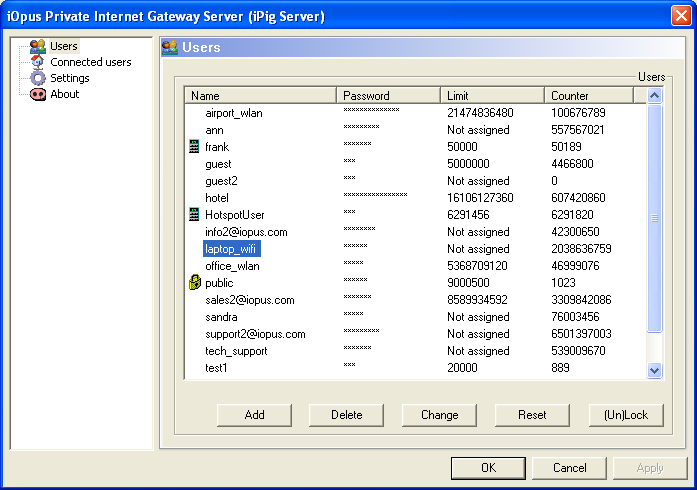697x490 pixels.
Task: Click the connected status icon next to HotspotUser
Action: 194,214
